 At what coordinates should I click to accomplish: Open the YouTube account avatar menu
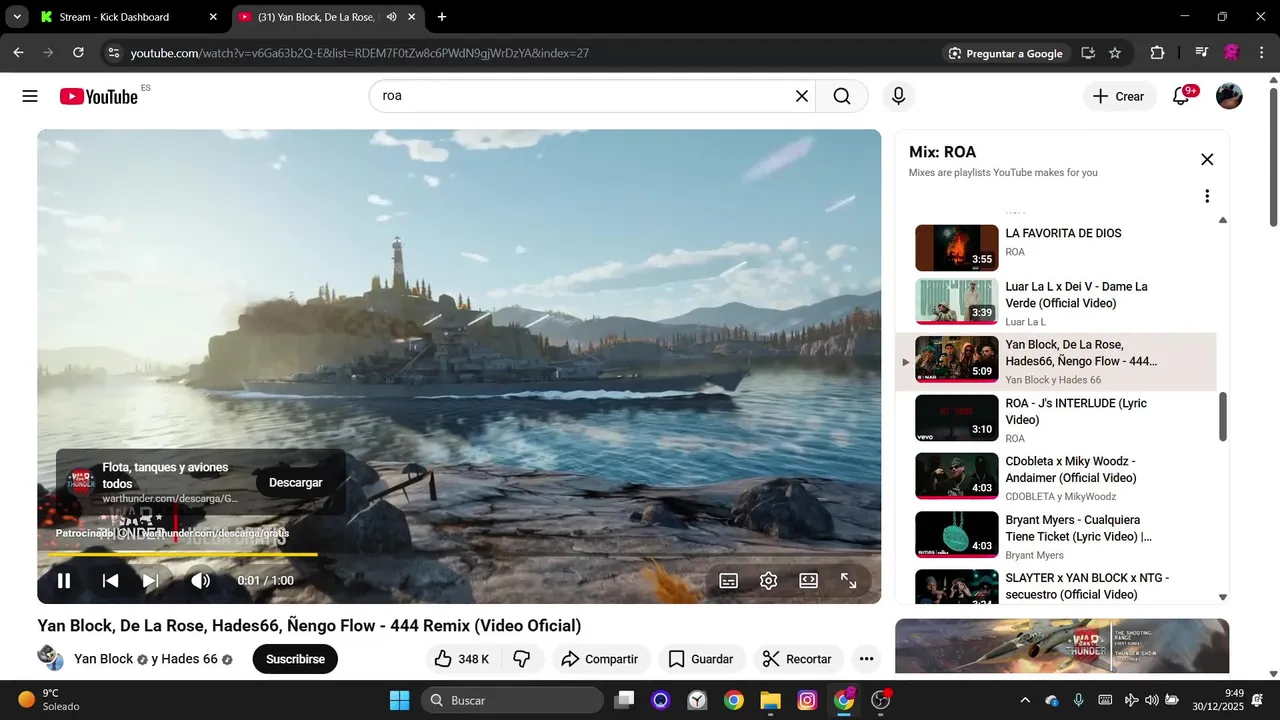pyautogui.click(x=1229, y=96)
